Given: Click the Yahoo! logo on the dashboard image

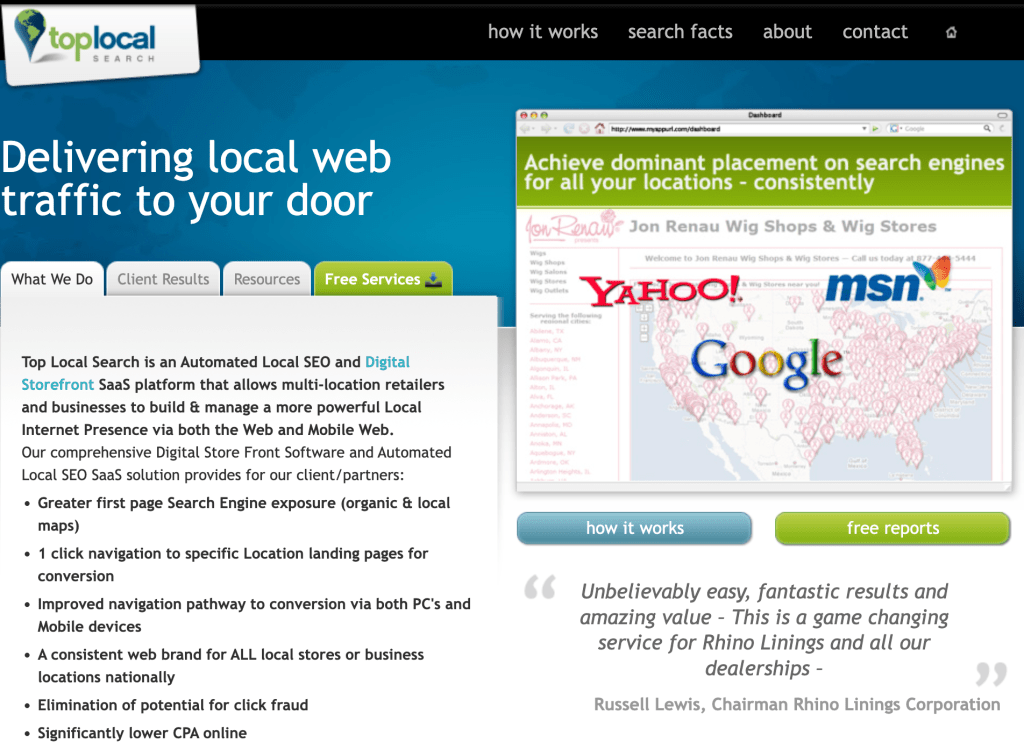Looking at the screenshot, I should click(662, 290).
